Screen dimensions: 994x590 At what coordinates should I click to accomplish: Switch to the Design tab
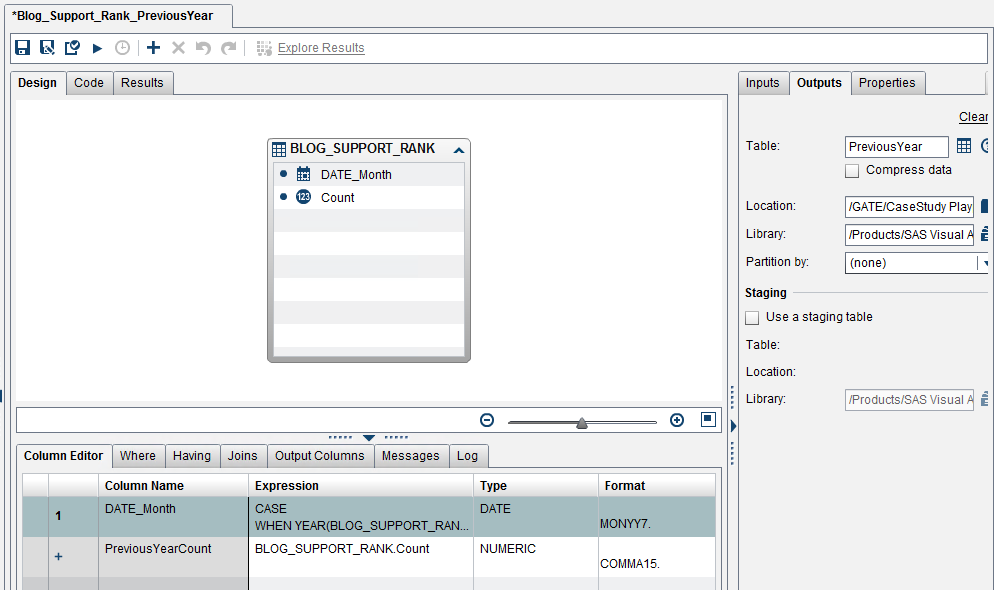pyautogui.click(x=37, y=83)
